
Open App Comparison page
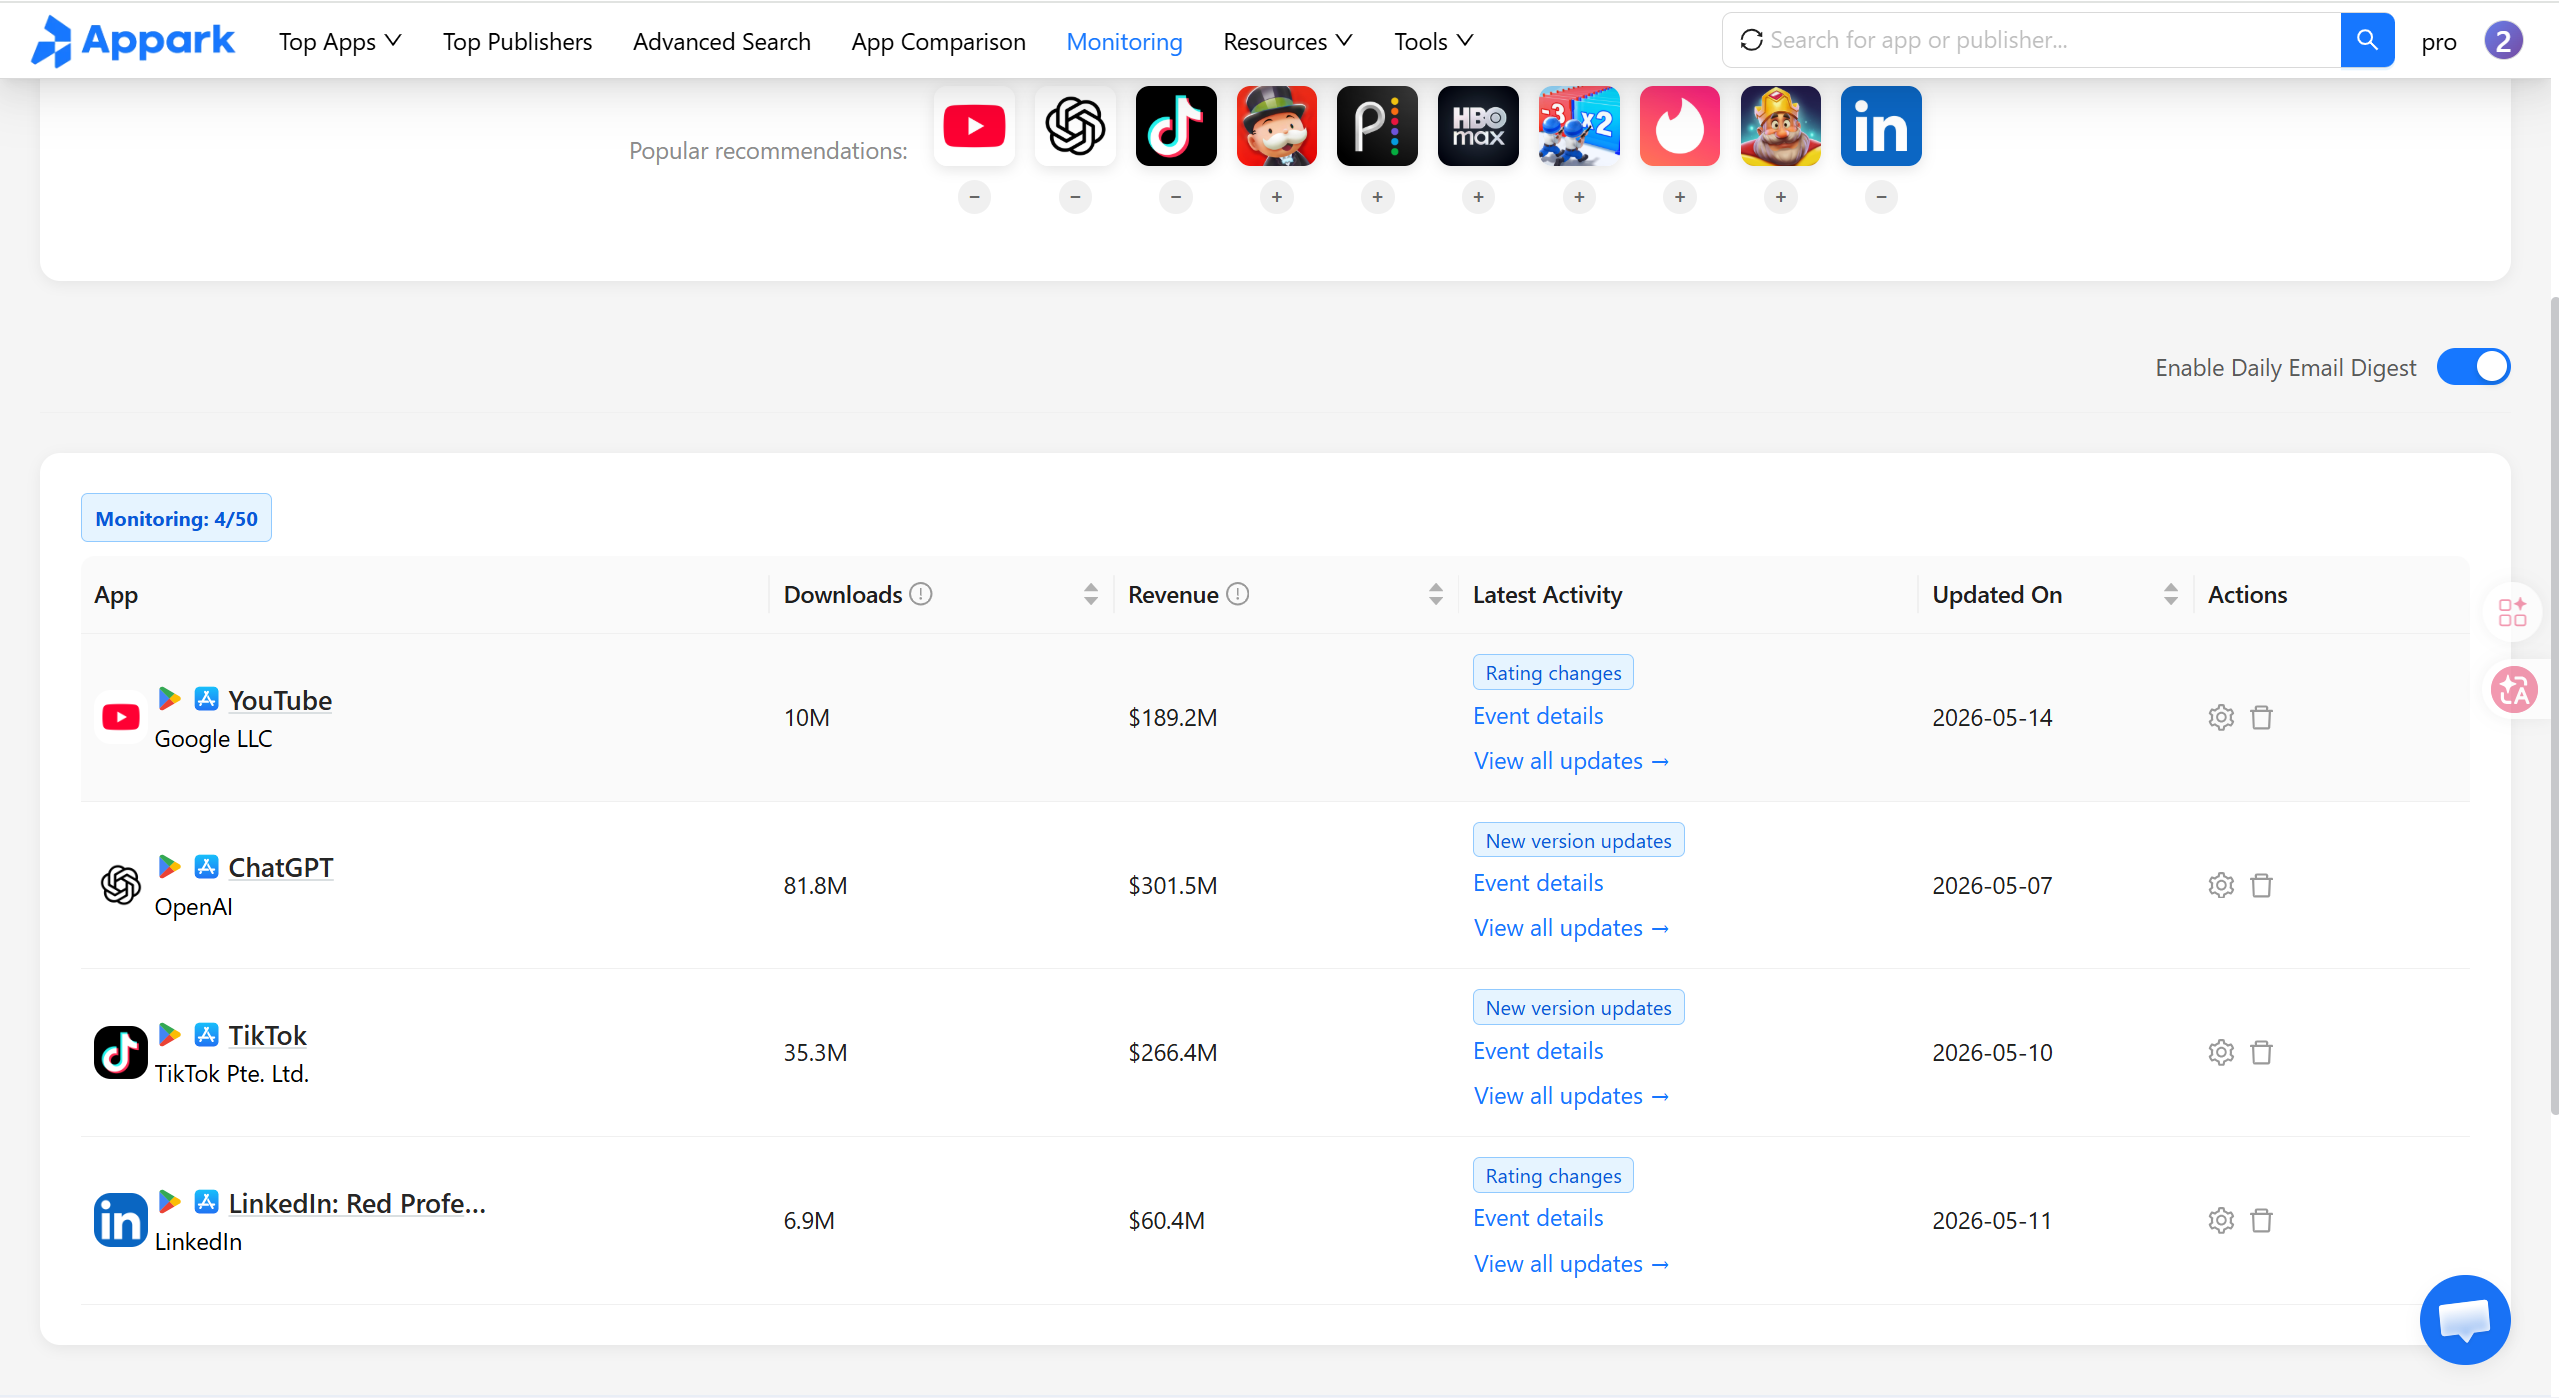[938, 41]
